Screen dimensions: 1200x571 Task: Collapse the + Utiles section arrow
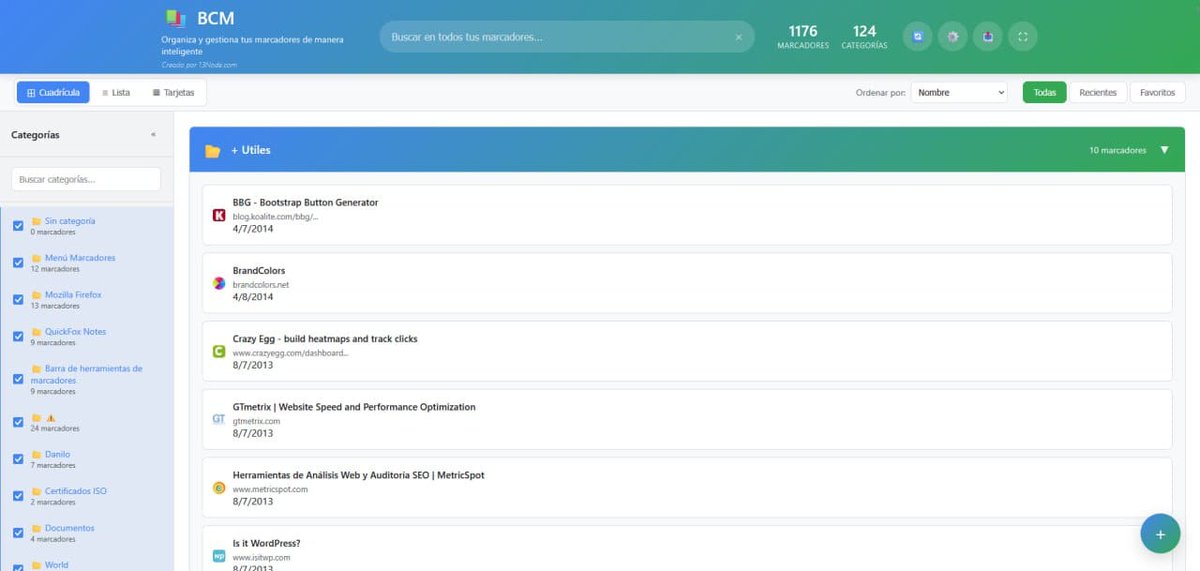[1164, 150]
